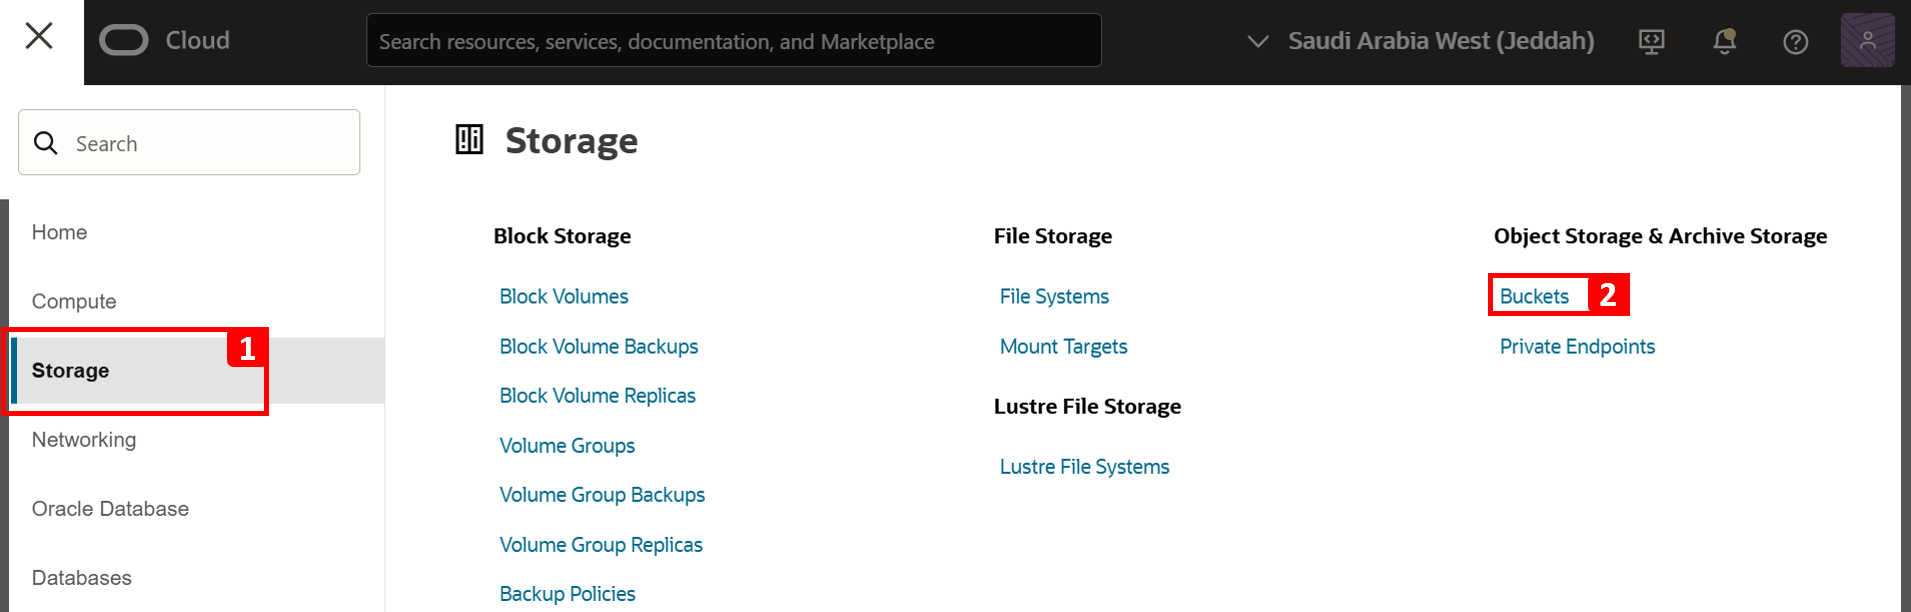Open the Volume Group Backups link
The width and height of the screenshot is (1911, 612).
(x=602, y=495)
